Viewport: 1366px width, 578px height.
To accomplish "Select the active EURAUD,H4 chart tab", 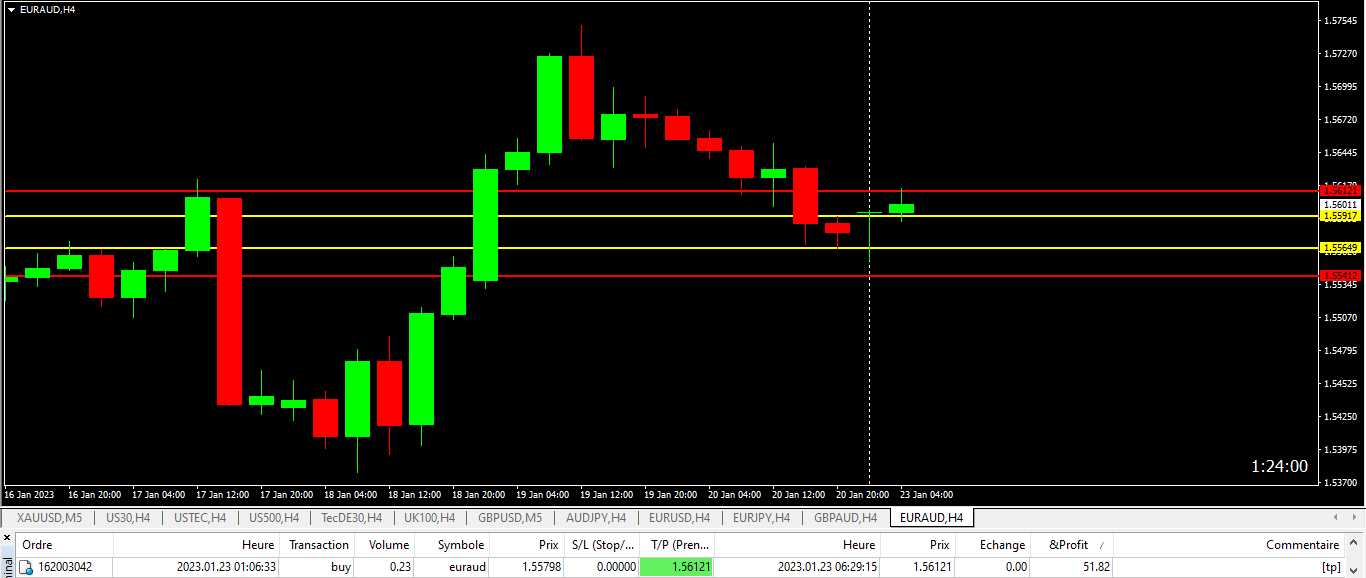I will point(931,517).
